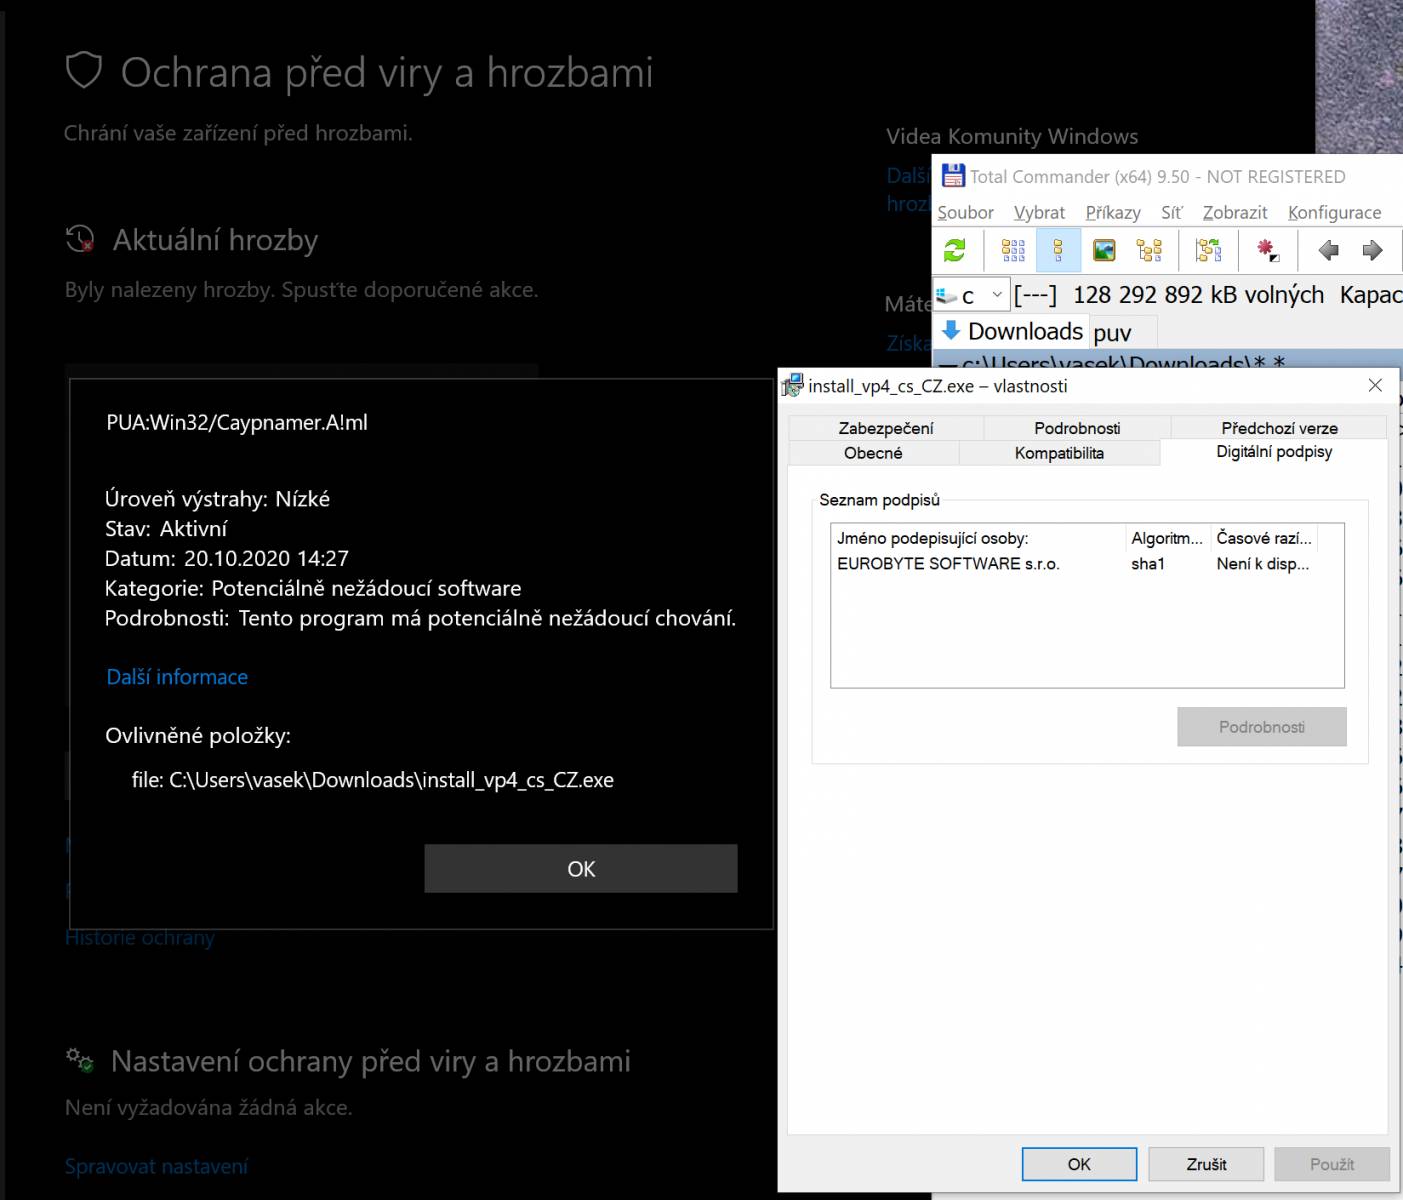The height and width of the screenshot is (1200, 1403).
Task: Click the Algoritm... column header
Action: (1168, 538)
